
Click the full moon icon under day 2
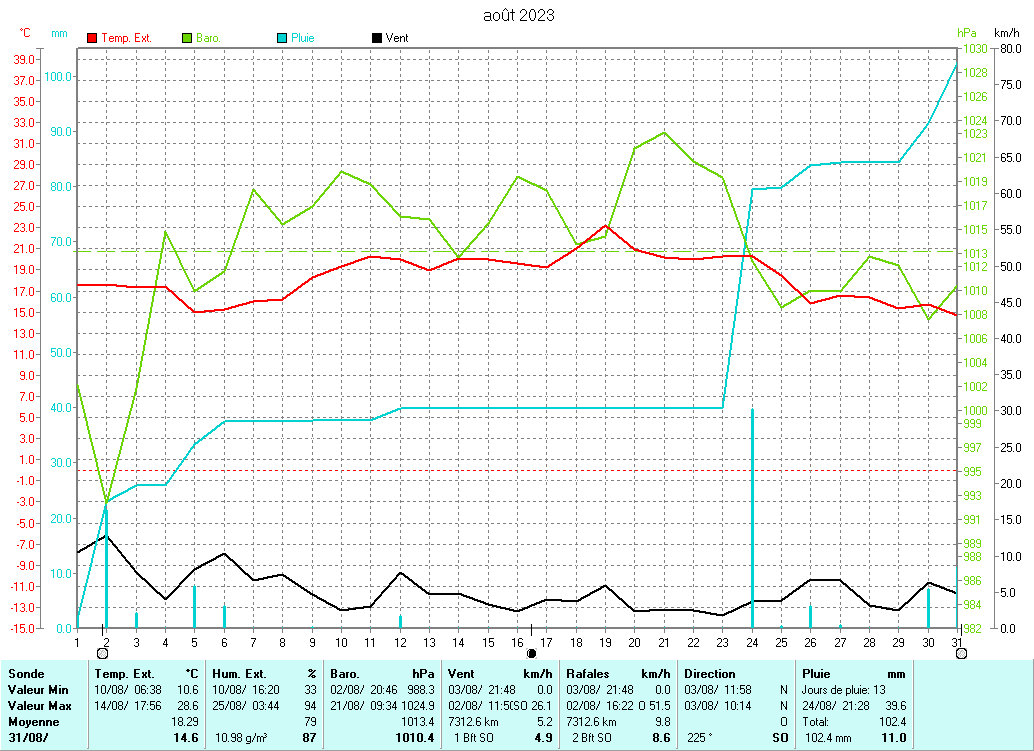pyautogui.click(x=102, y=653)
